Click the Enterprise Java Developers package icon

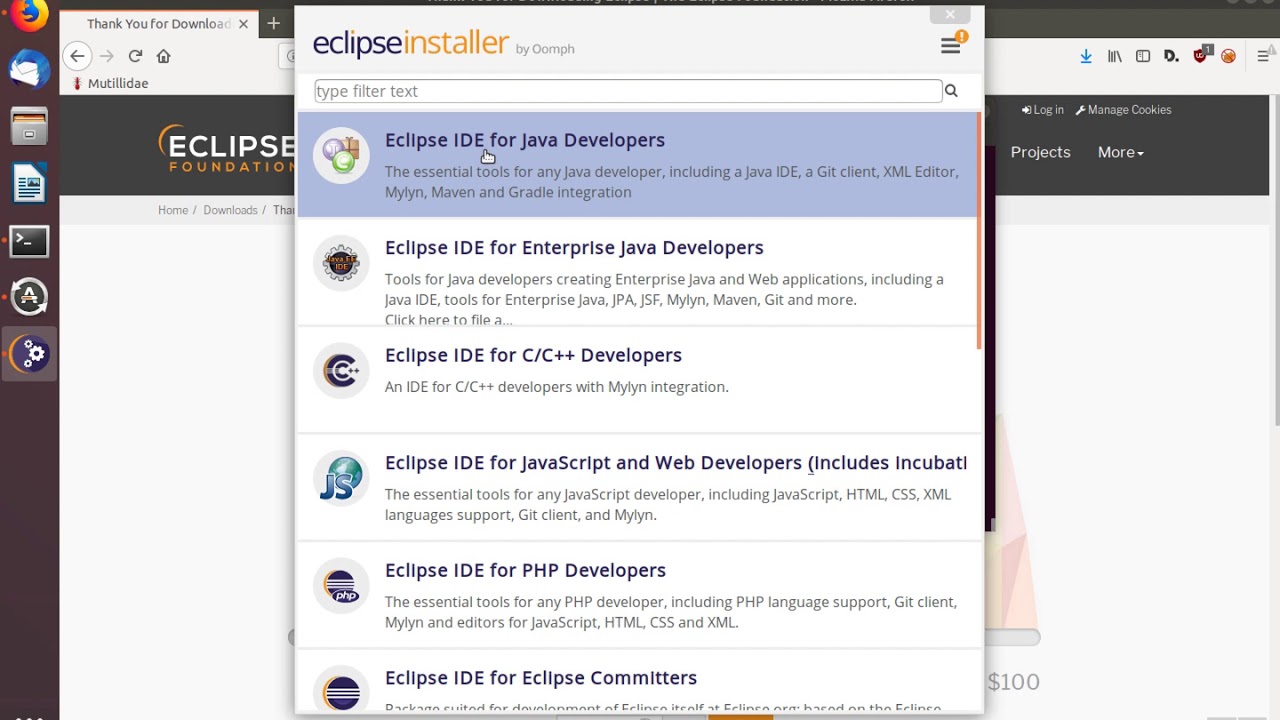pyautogui.click(x=341, y=263)
